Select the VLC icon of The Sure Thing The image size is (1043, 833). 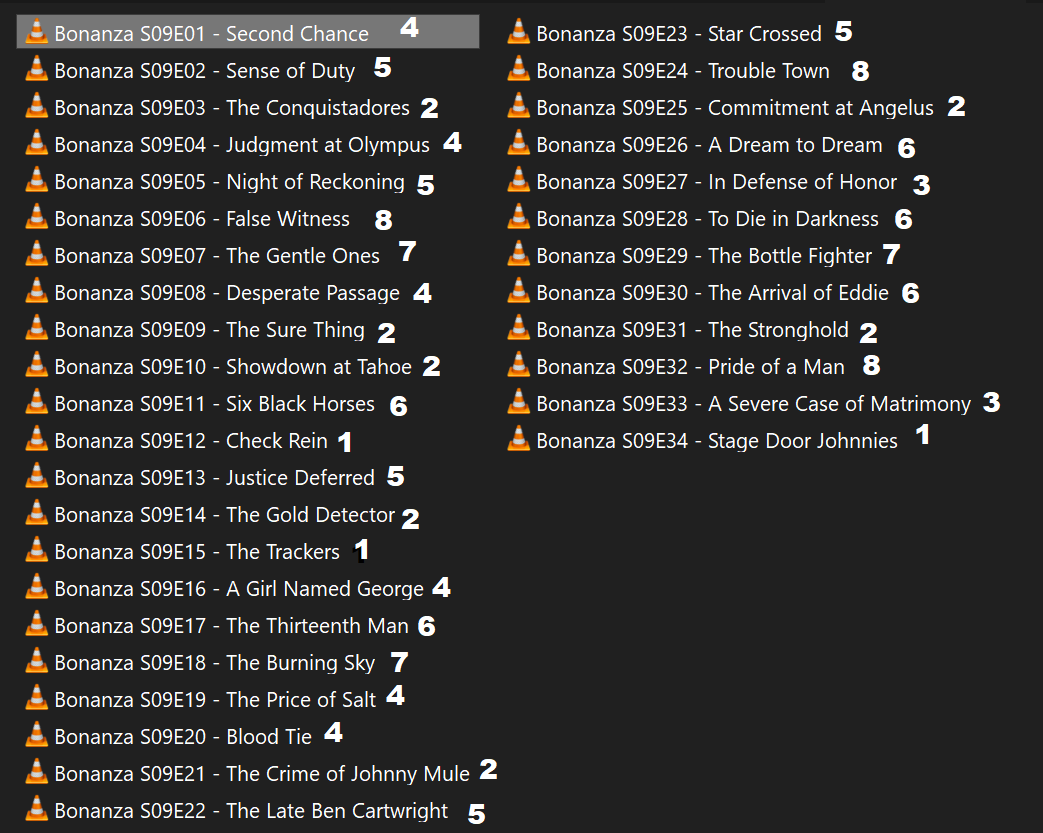(x=37, y=328)
